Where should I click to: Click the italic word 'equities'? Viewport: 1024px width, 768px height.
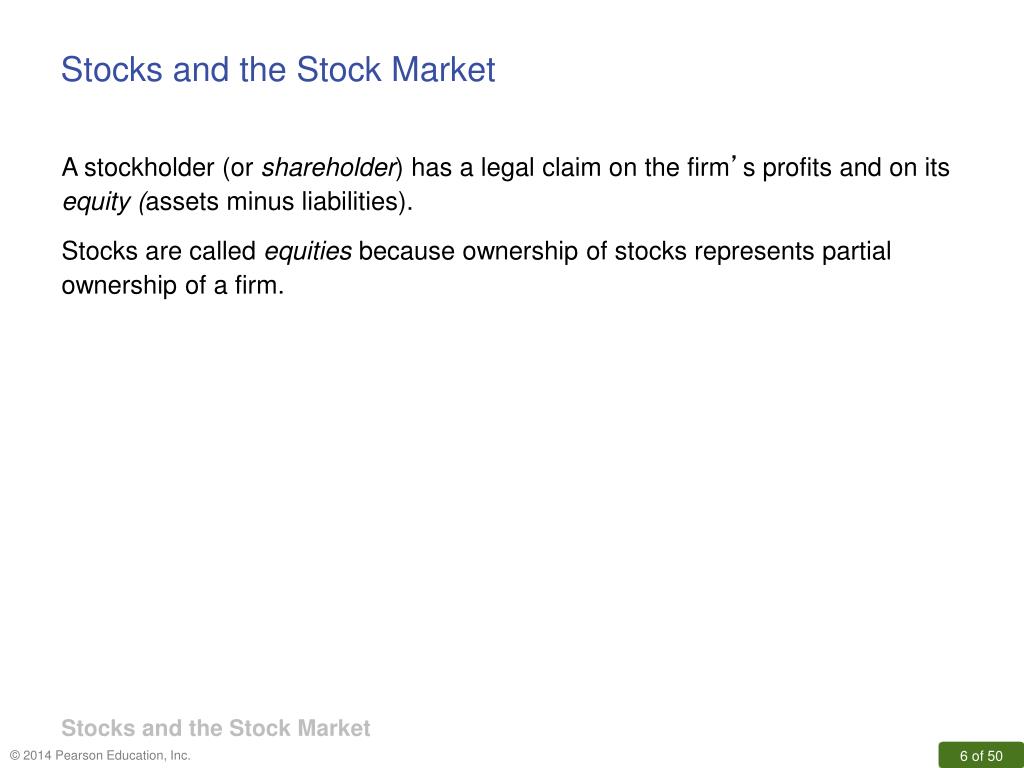(308, 251)
